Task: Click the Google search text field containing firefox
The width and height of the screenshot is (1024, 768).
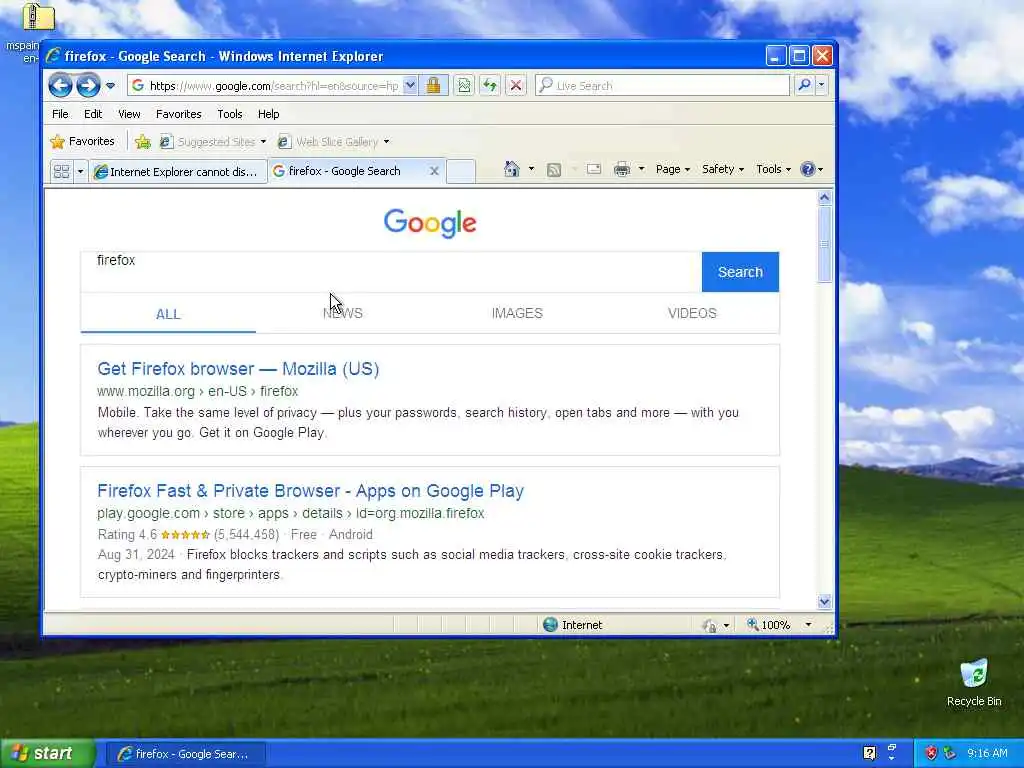Action: tap(391, 272)
